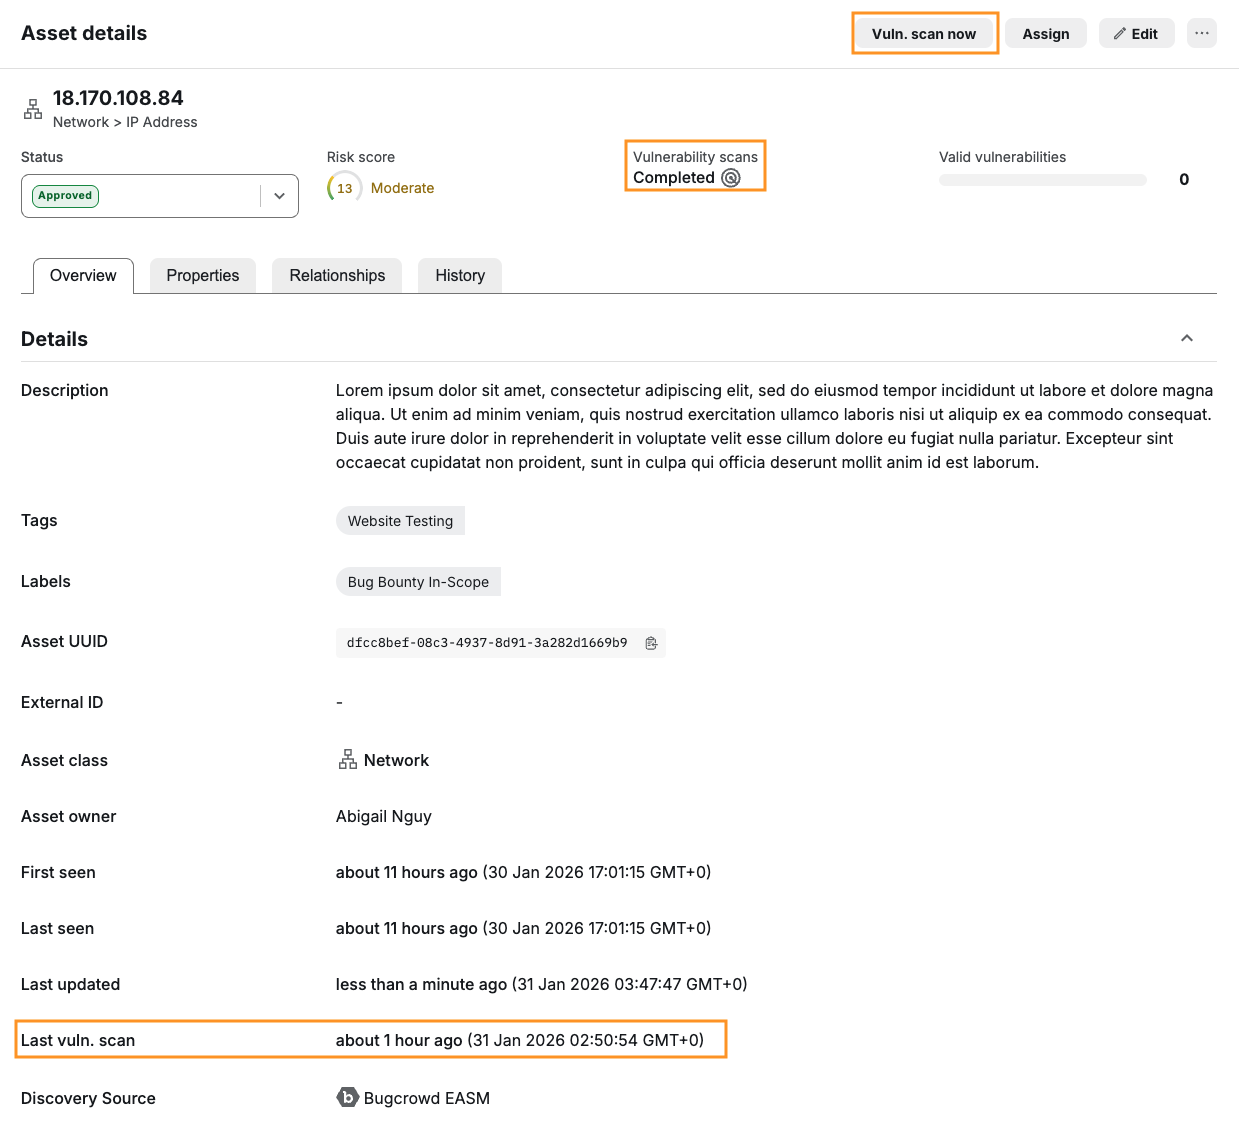Click the network icon beside 18.170.108.84
This screenshot has width=1239, height=1137.
[x=33, y=107]
